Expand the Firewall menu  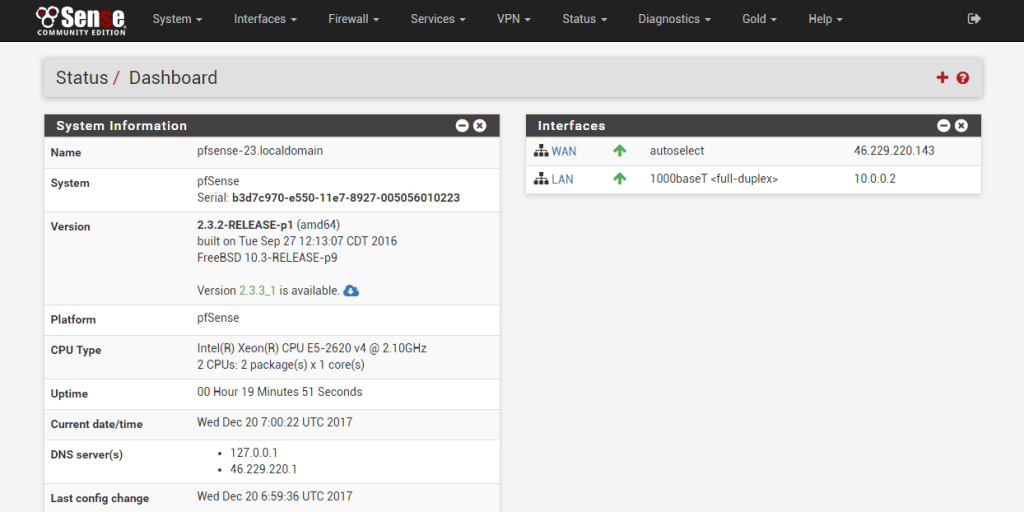(x=353, y=20)
